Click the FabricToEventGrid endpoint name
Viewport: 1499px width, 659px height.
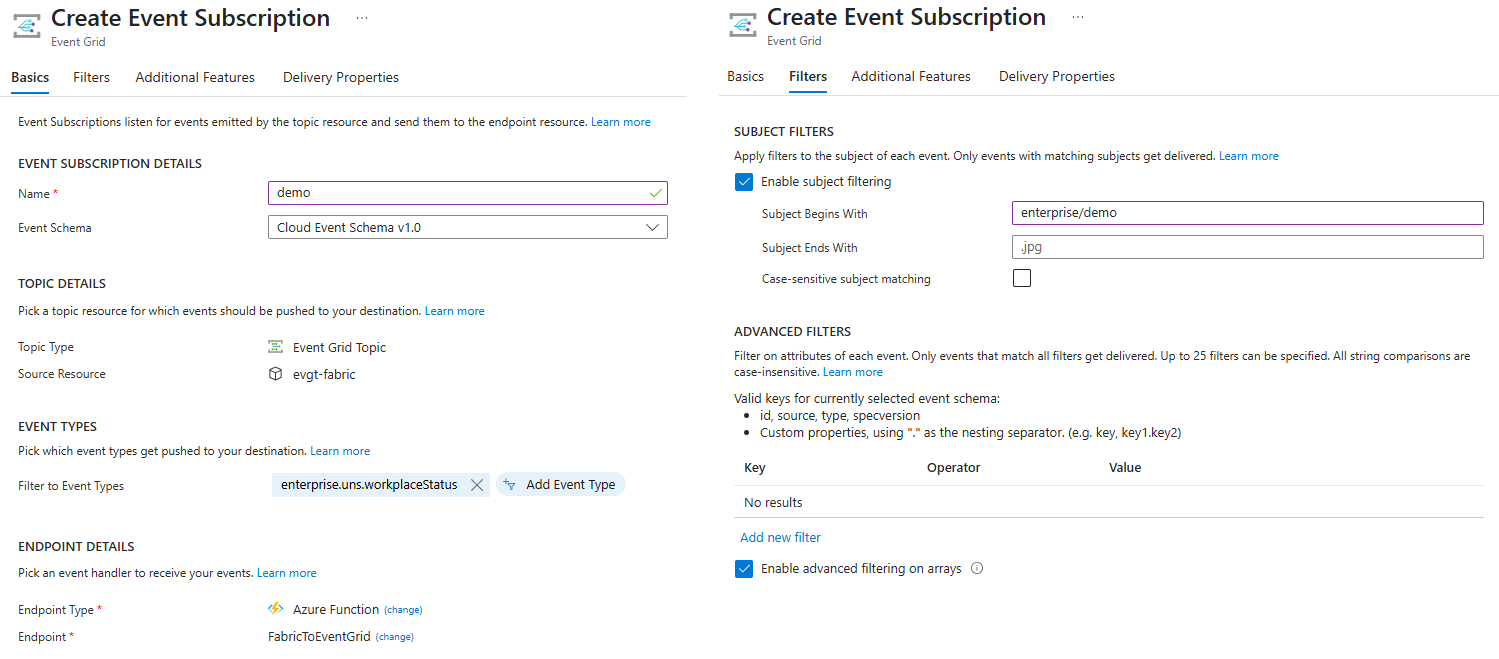[319, 637]
